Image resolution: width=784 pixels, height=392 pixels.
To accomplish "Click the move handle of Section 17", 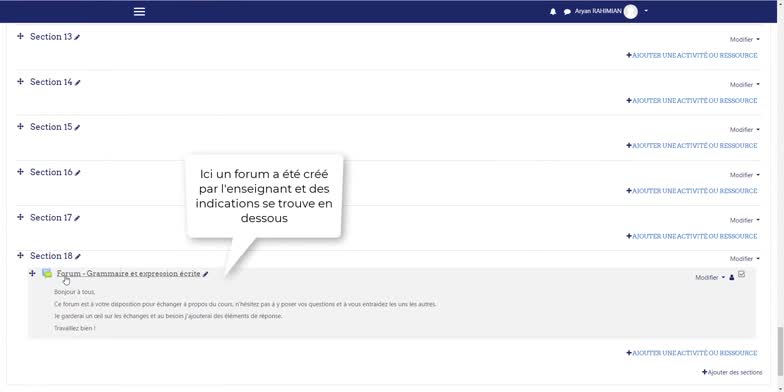I will tap(20, 217).
